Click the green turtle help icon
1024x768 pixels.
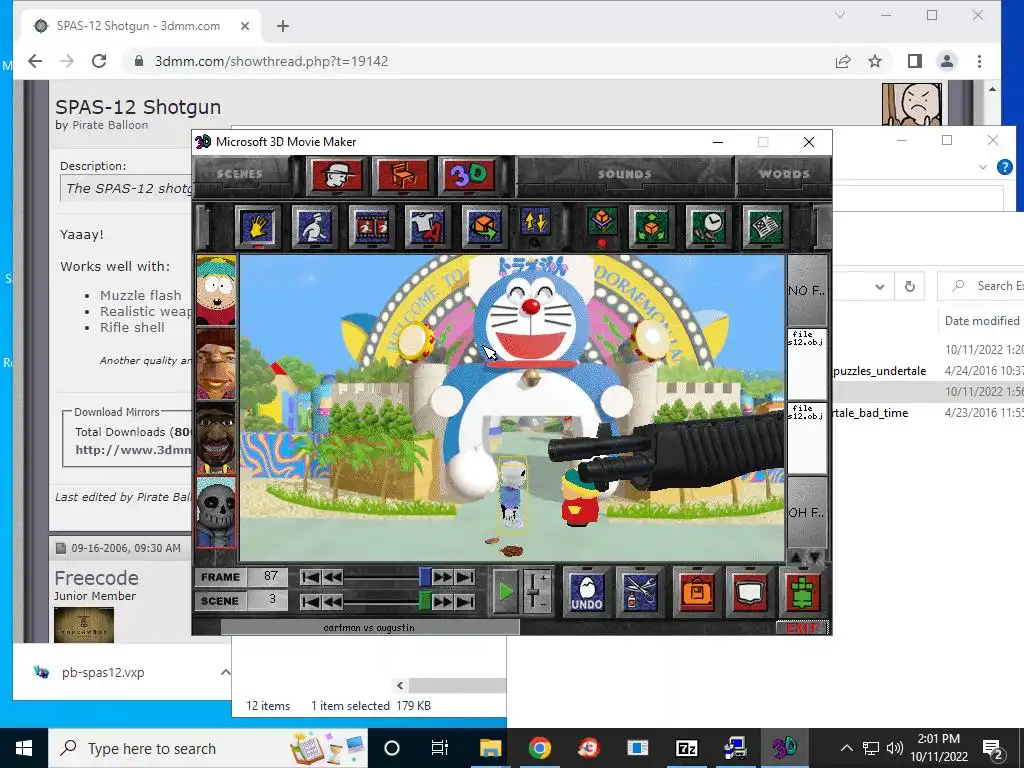pyautogui.click(x=803, y=592)
